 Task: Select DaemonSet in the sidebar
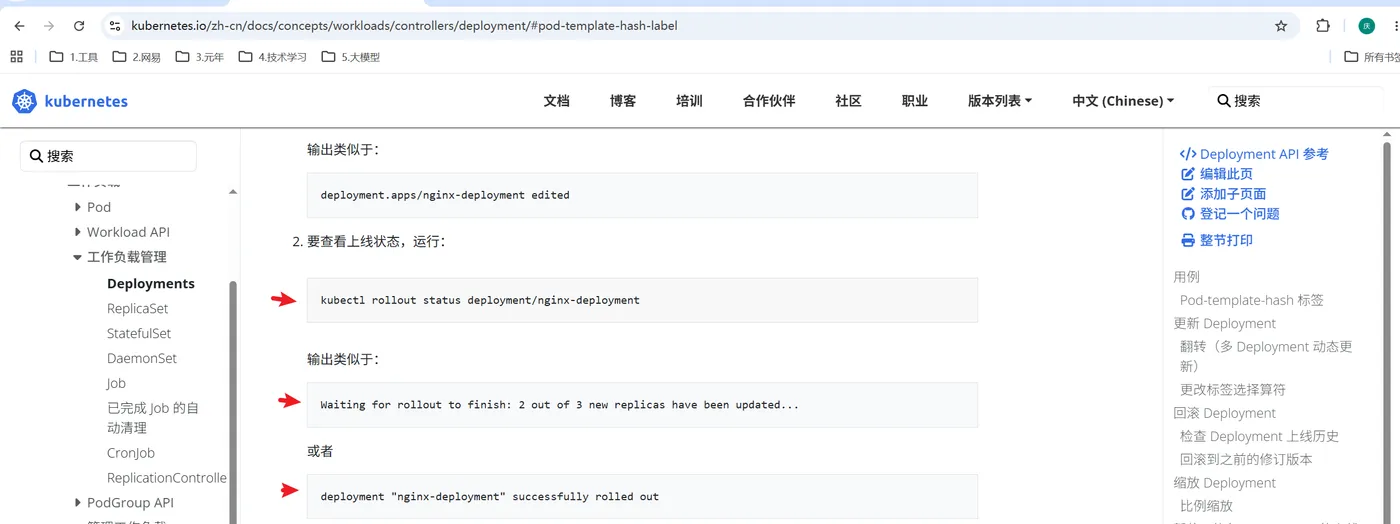142,358
